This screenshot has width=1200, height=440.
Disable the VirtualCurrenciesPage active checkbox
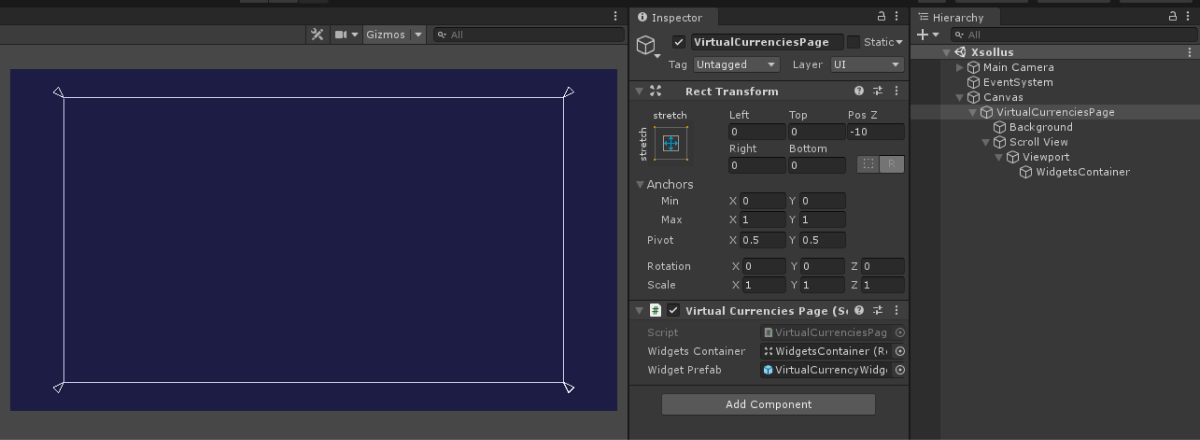[x=679, y=42]
